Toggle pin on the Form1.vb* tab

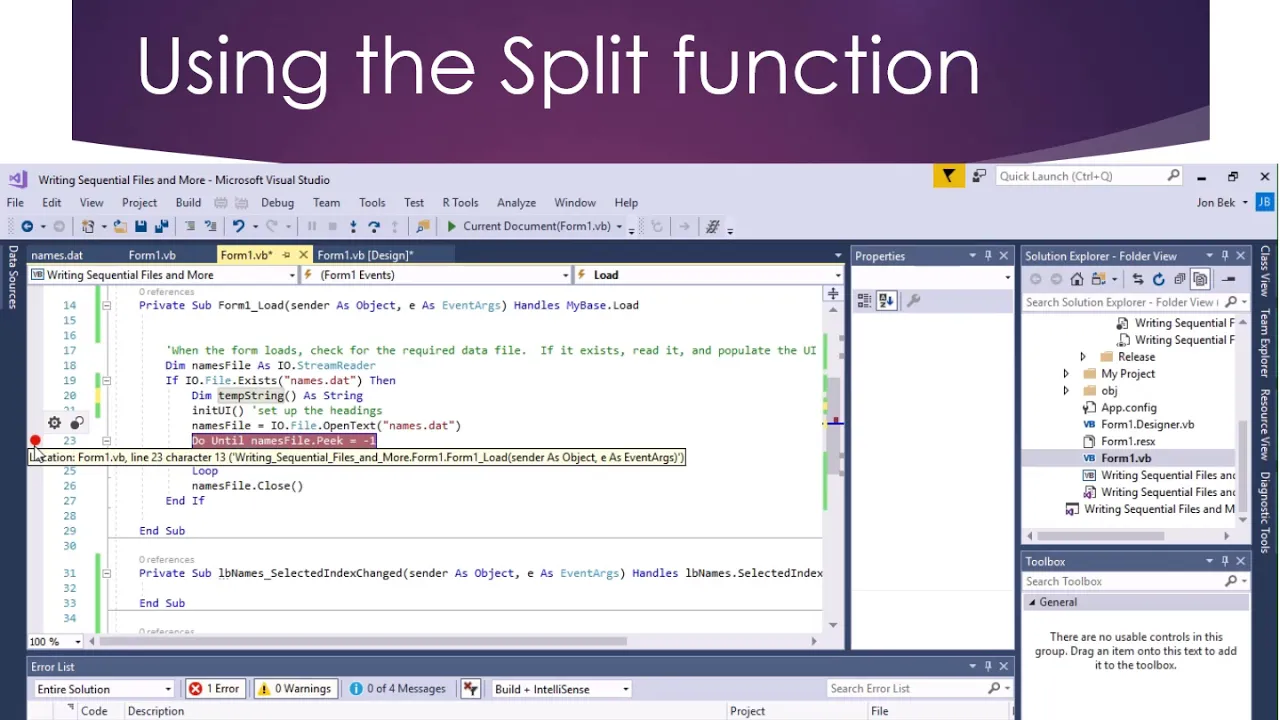(286, 256)
